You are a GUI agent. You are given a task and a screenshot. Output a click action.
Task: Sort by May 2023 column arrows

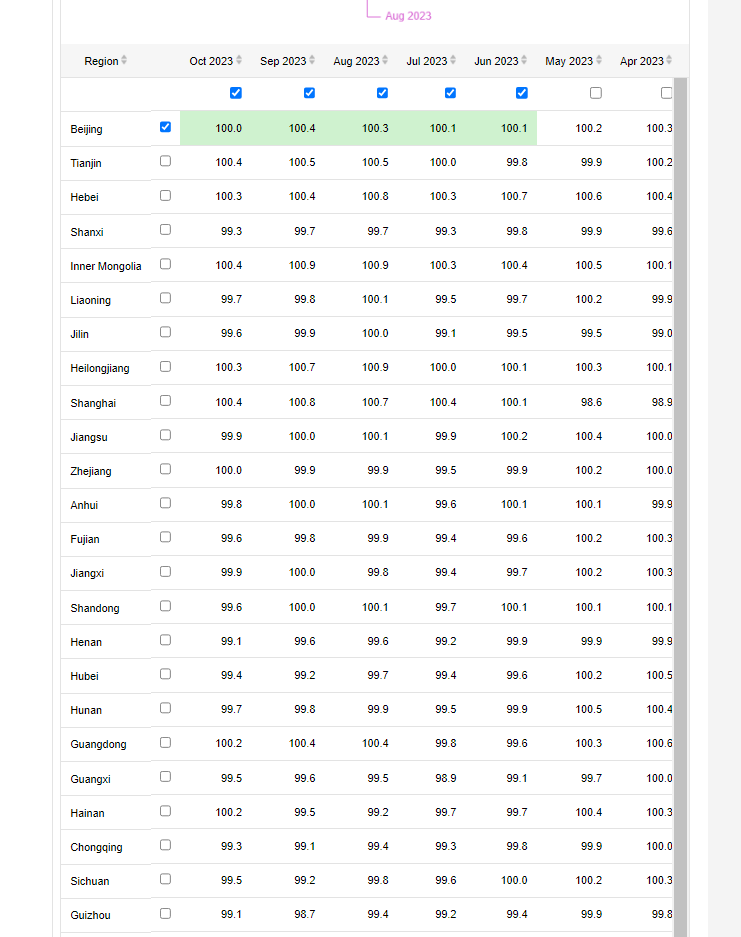click(598, 61)
